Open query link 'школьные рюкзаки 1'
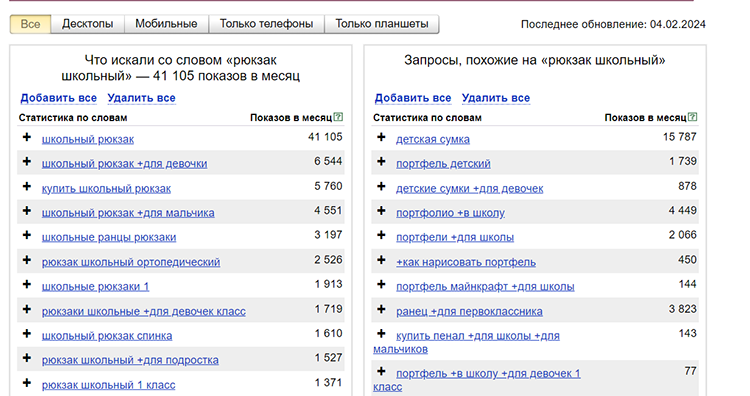This screenshot has height=396, width=750. 96,286
